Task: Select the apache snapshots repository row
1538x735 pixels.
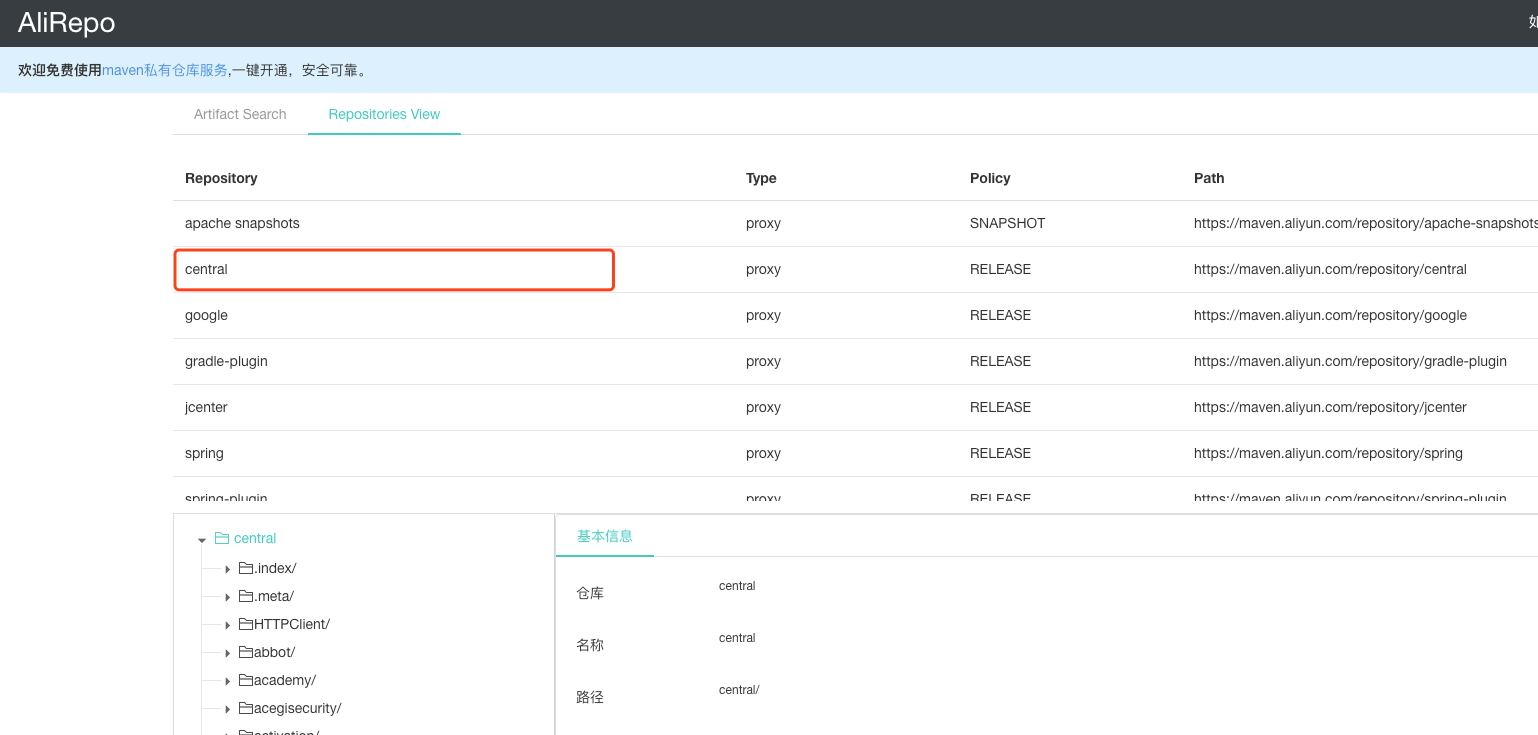Action: (855, 223)
